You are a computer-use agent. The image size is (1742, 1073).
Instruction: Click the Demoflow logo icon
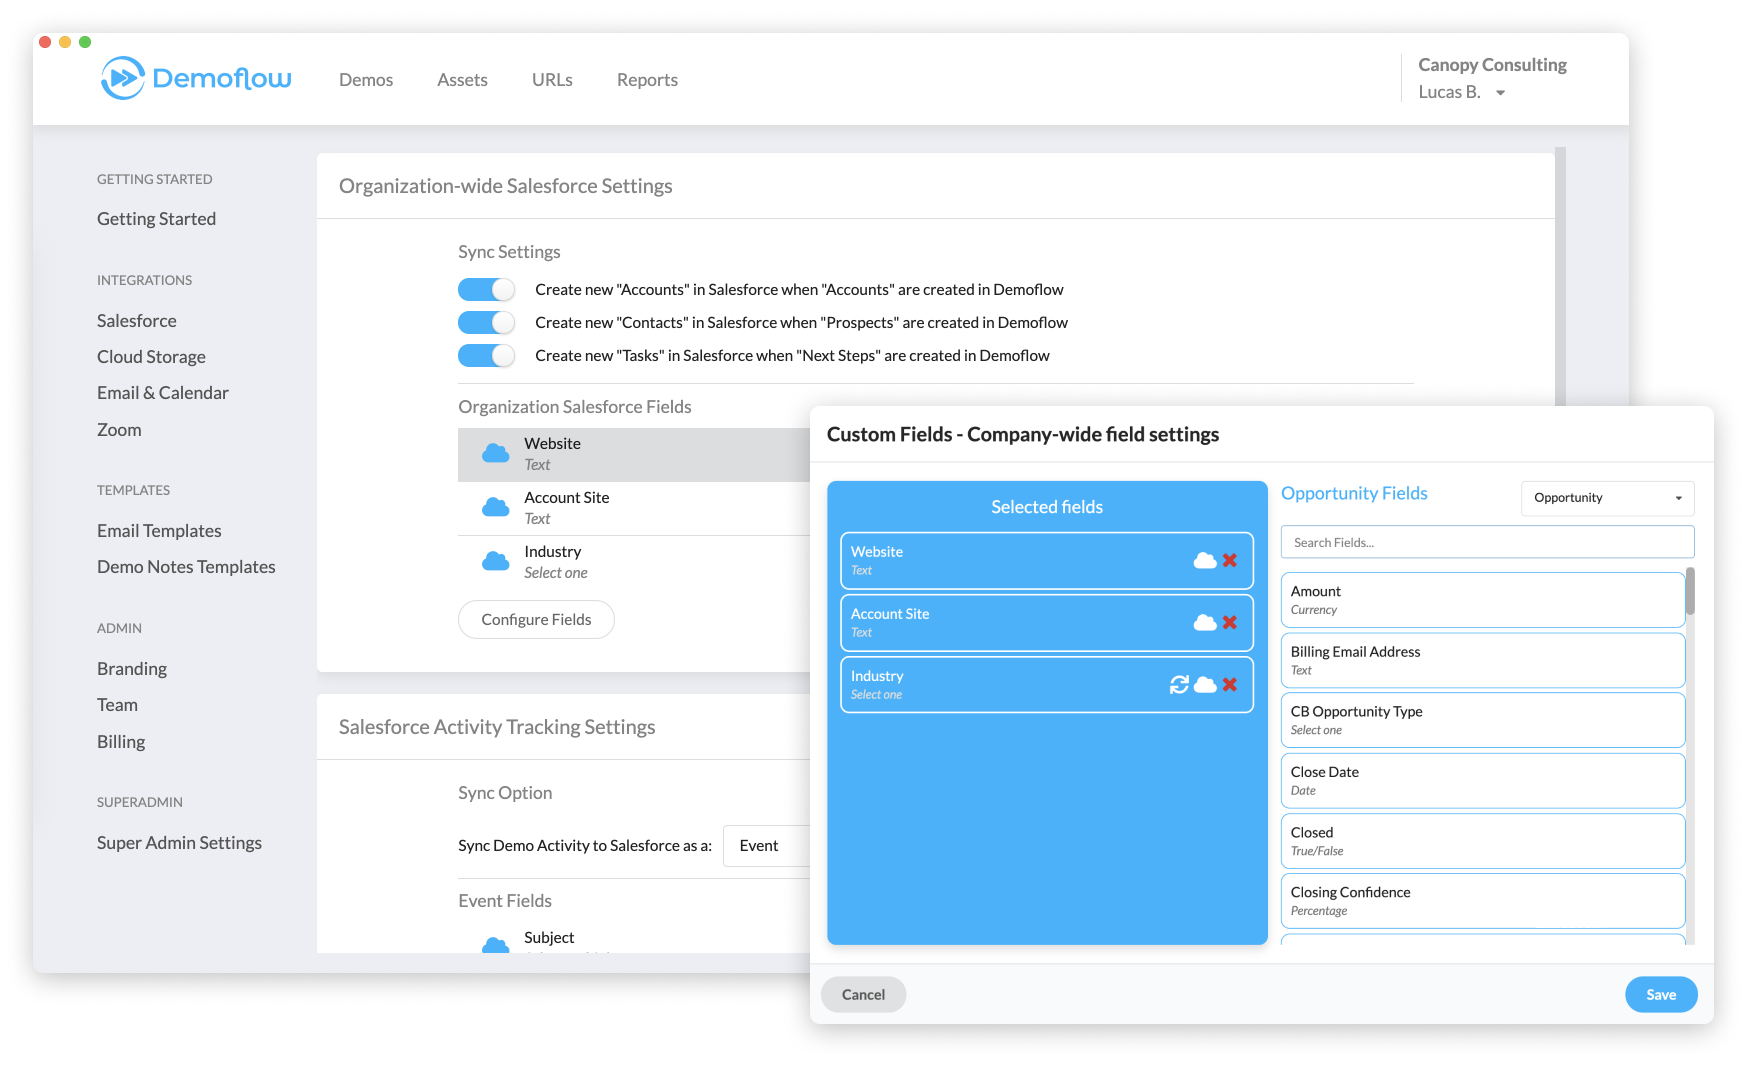coord(123,78)
